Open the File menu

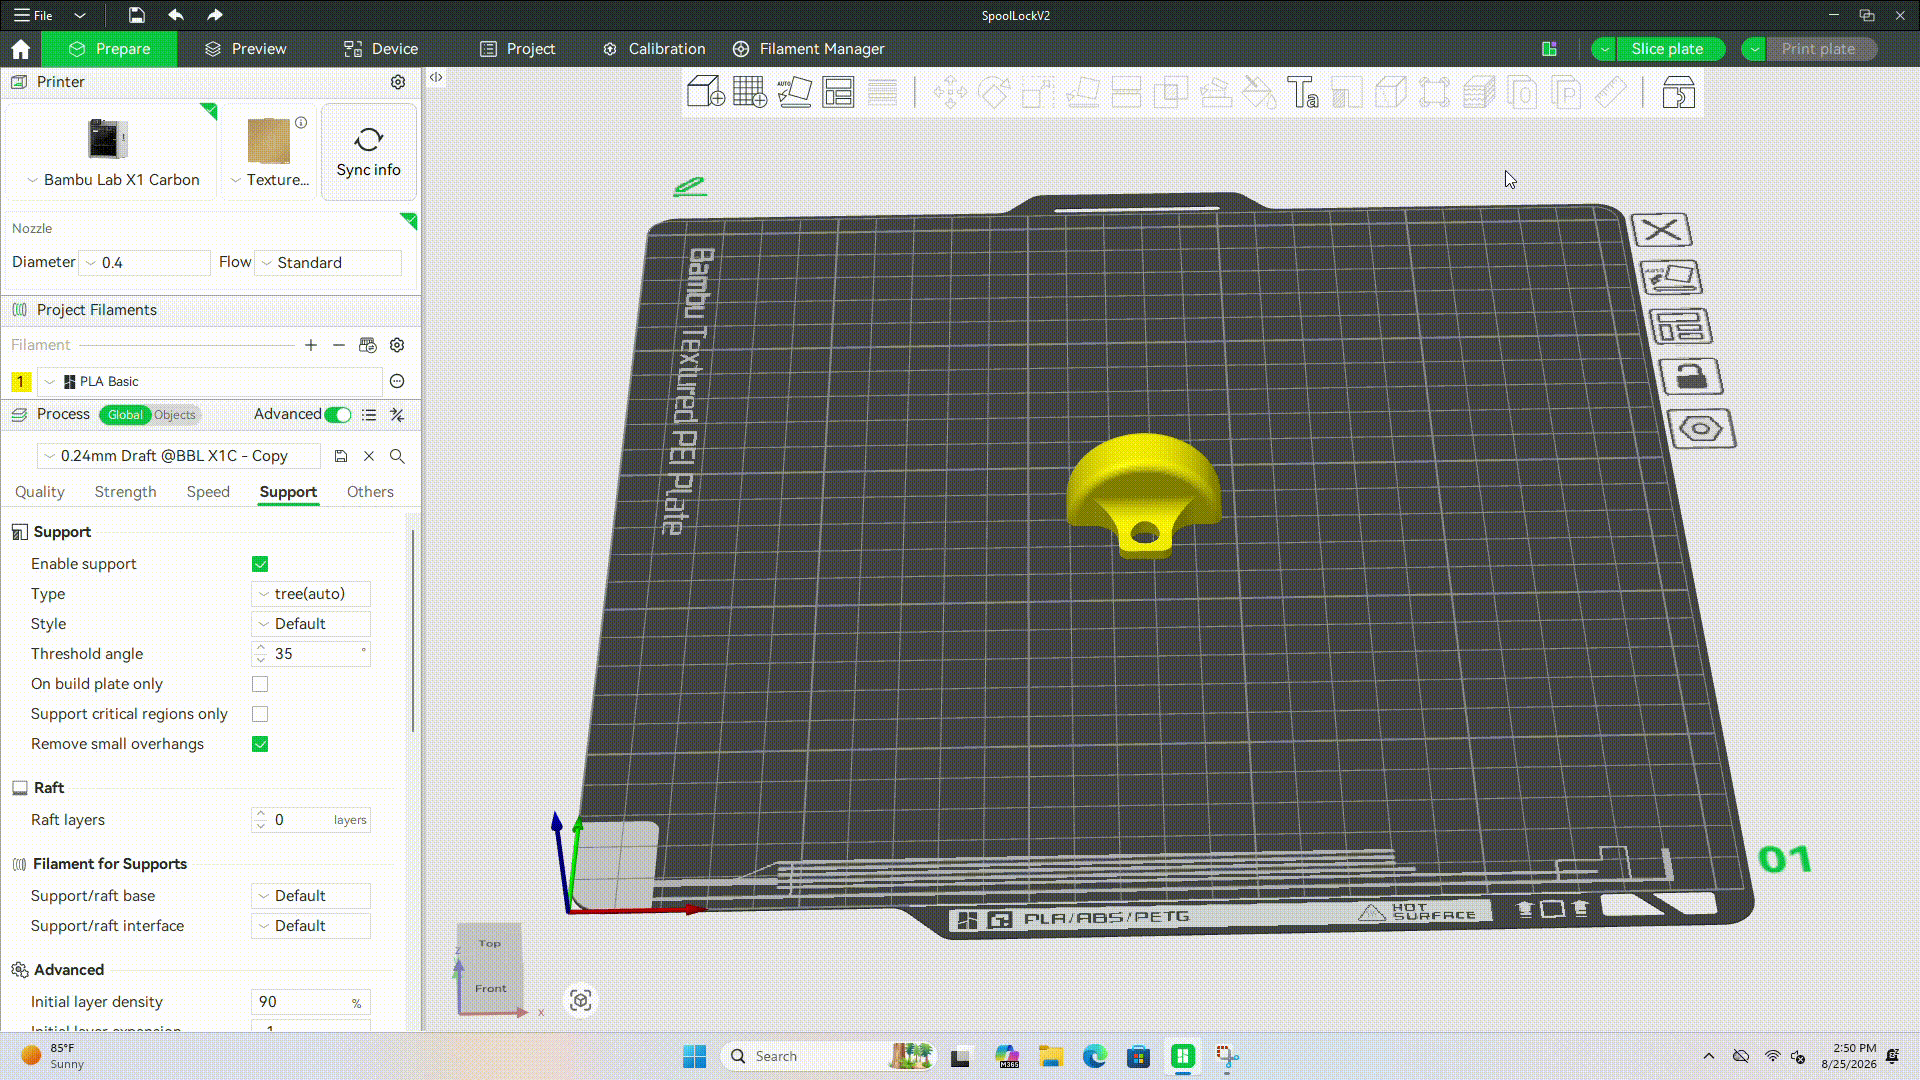[x=34, y=15]
